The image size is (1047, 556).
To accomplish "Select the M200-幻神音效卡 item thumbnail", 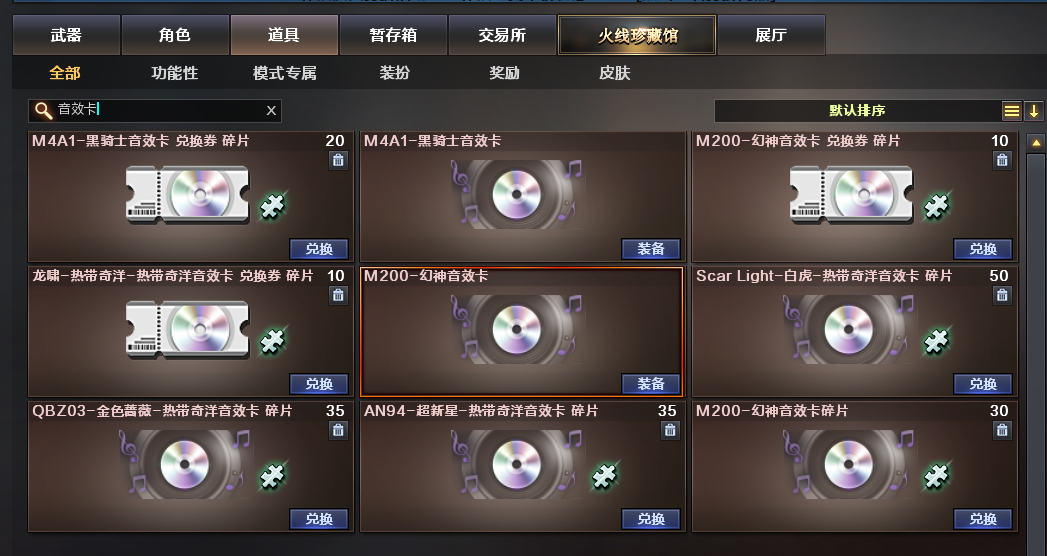I will coord(516,330).
